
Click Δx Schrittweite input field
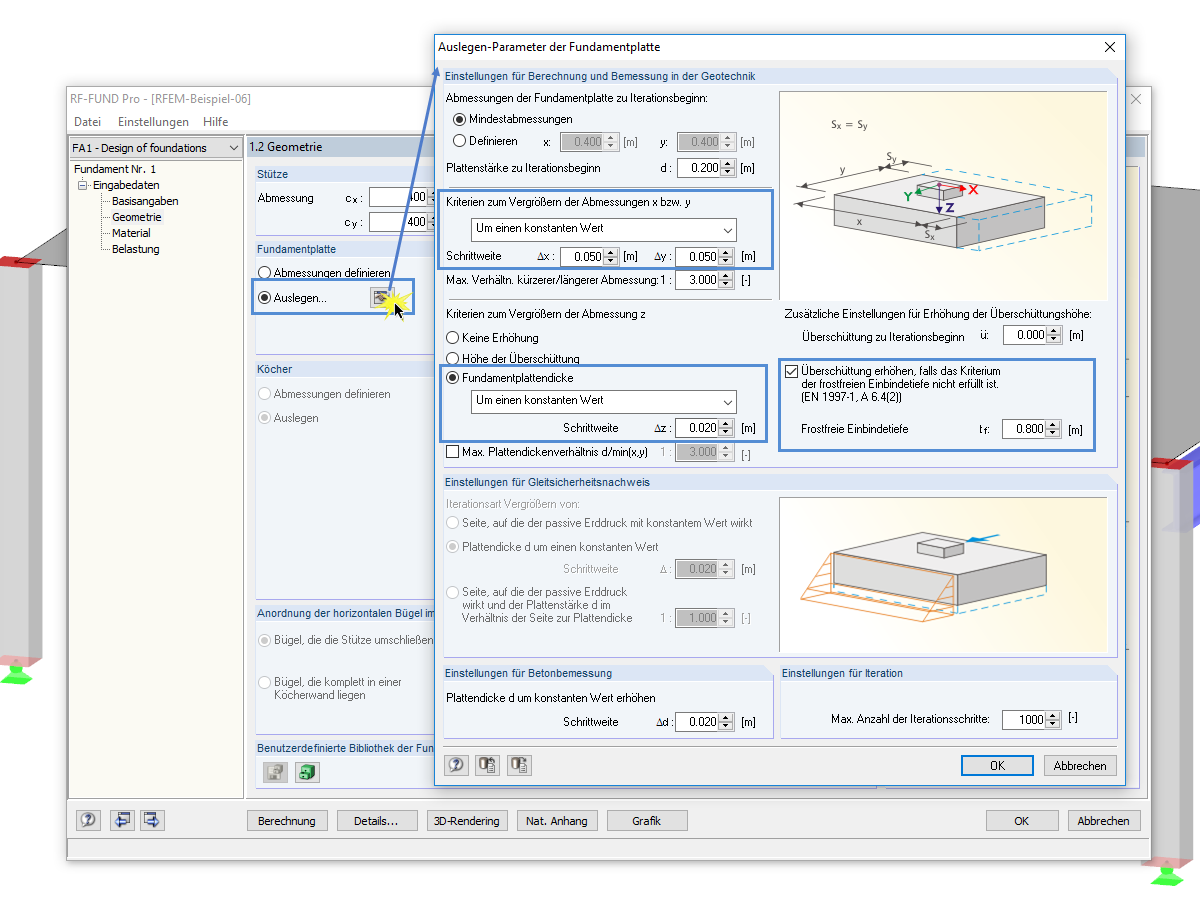pos(582,257)
